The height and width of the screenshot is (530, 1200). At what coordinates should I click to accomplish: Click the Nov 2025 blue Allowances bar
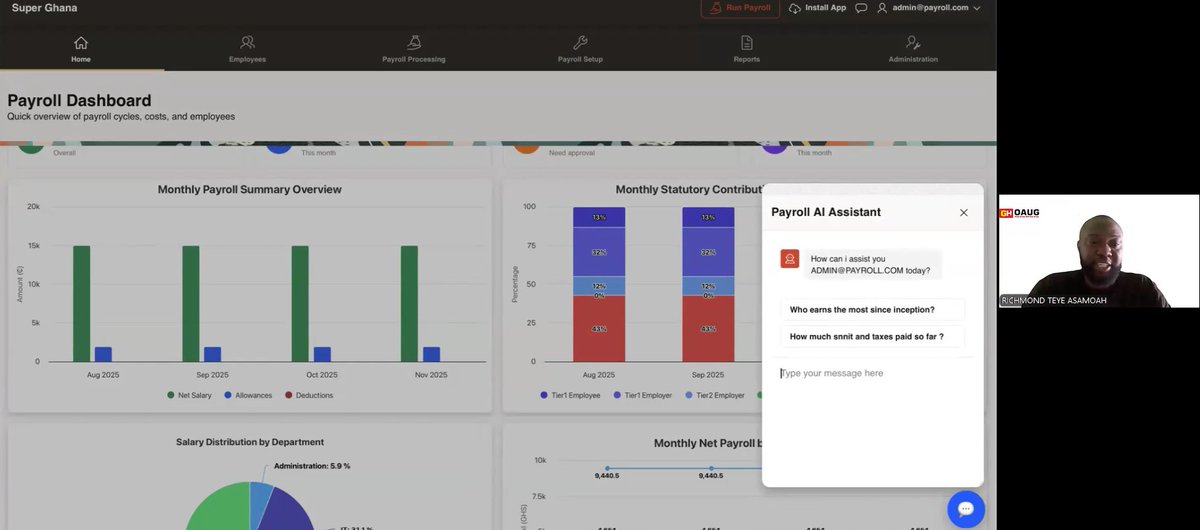pyautogui.click(x=431, y=354)
